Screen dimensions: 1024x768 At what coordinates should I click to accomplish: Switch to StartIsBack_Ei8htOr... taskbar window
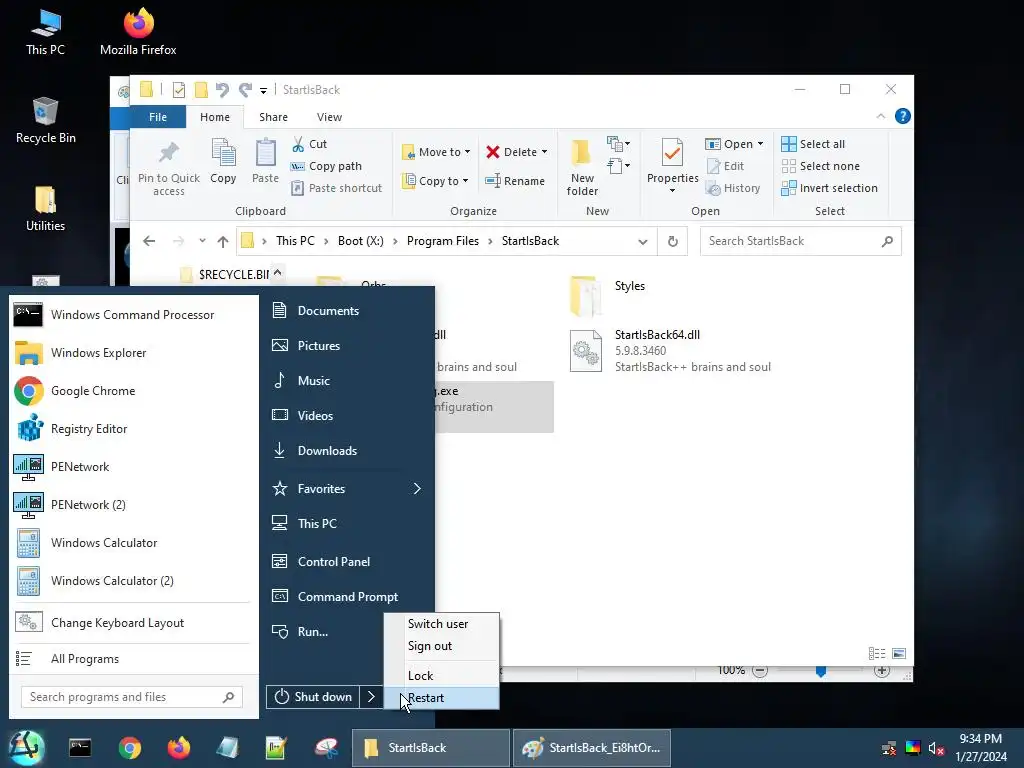592,748
